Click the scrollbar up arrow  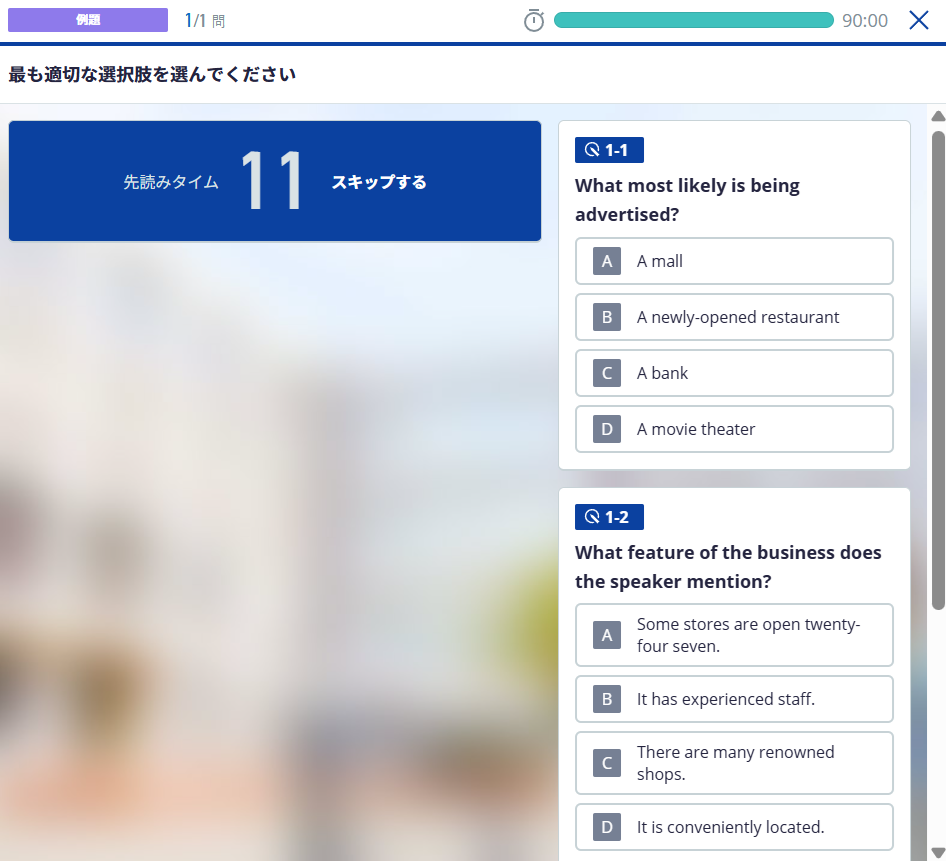(x=938, y=116)
